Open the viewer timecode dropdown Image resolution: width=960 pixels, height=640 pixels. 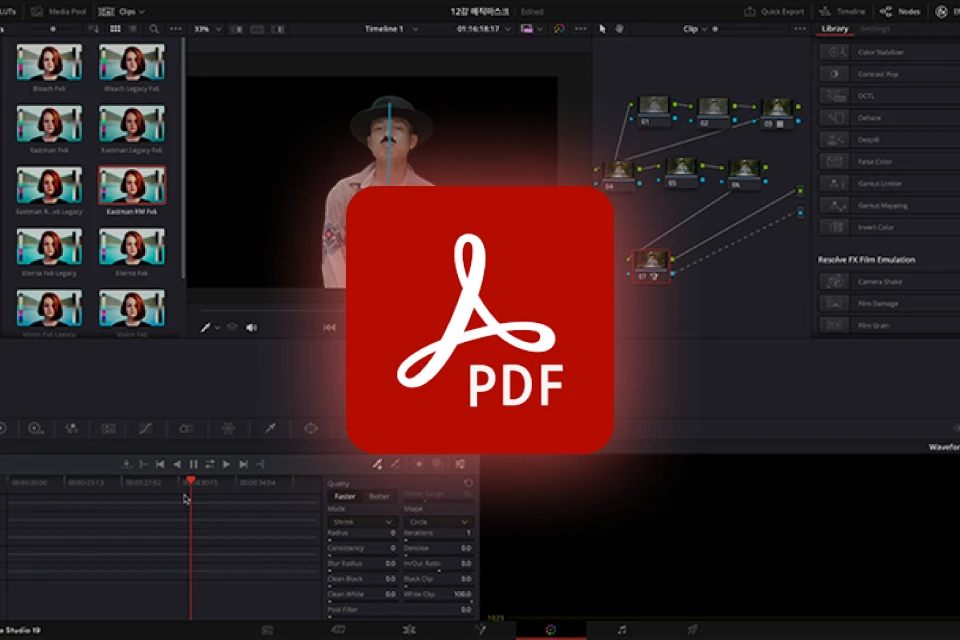tap(484, 29)
